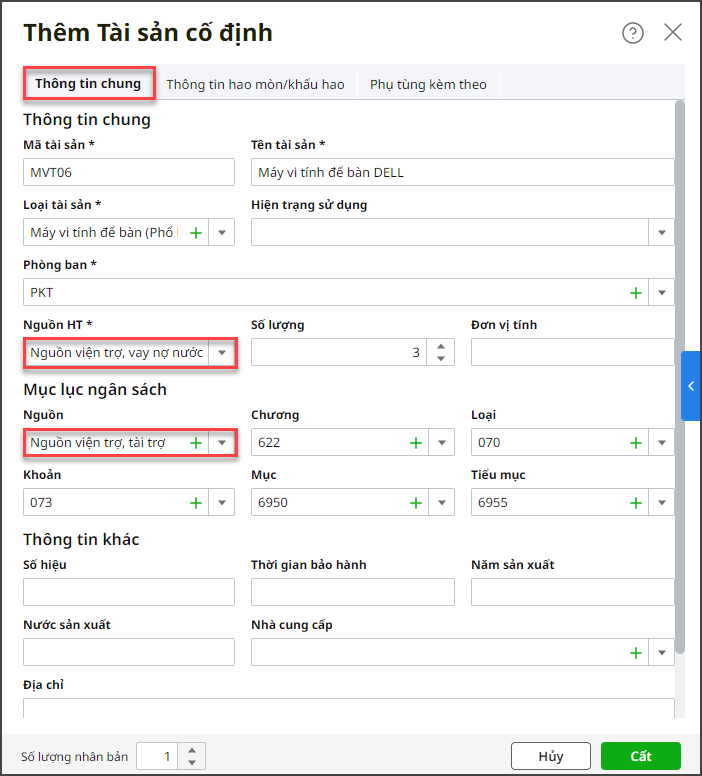Click the green plus in Loại tài sản
This screenshot has height=776, width=702.
click(x=196, y=233)
